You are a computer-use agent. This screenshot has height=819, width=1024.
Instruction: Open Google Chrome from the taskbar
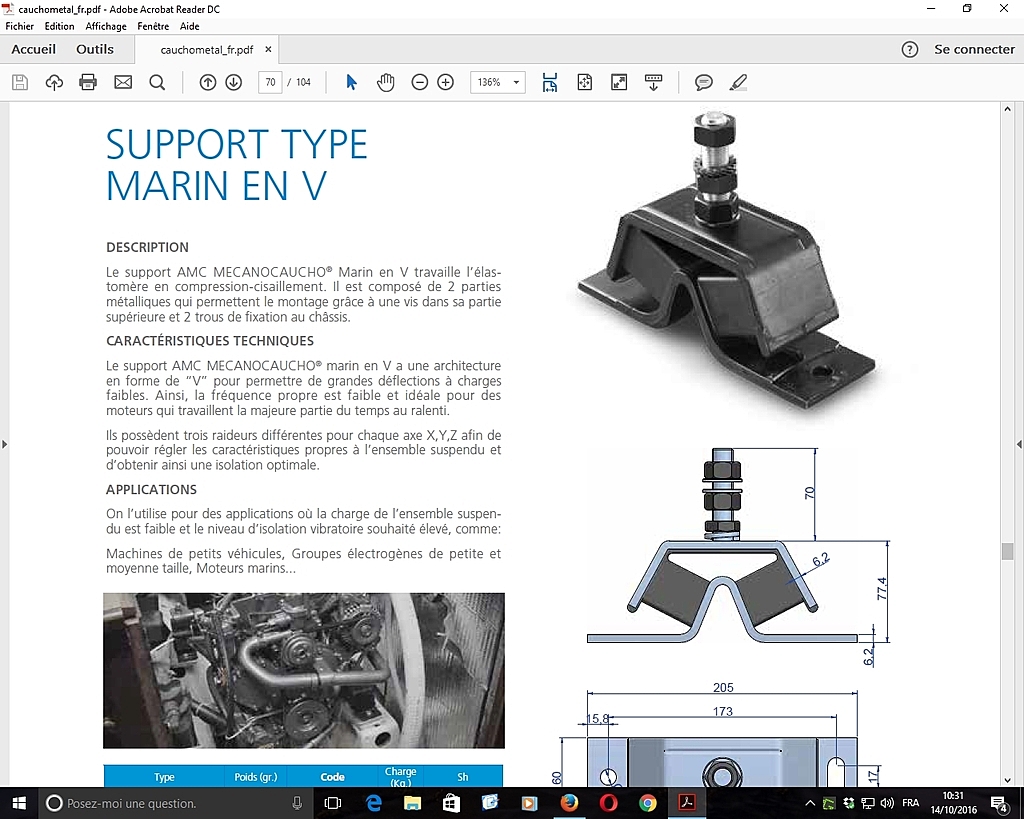[647, 803]
